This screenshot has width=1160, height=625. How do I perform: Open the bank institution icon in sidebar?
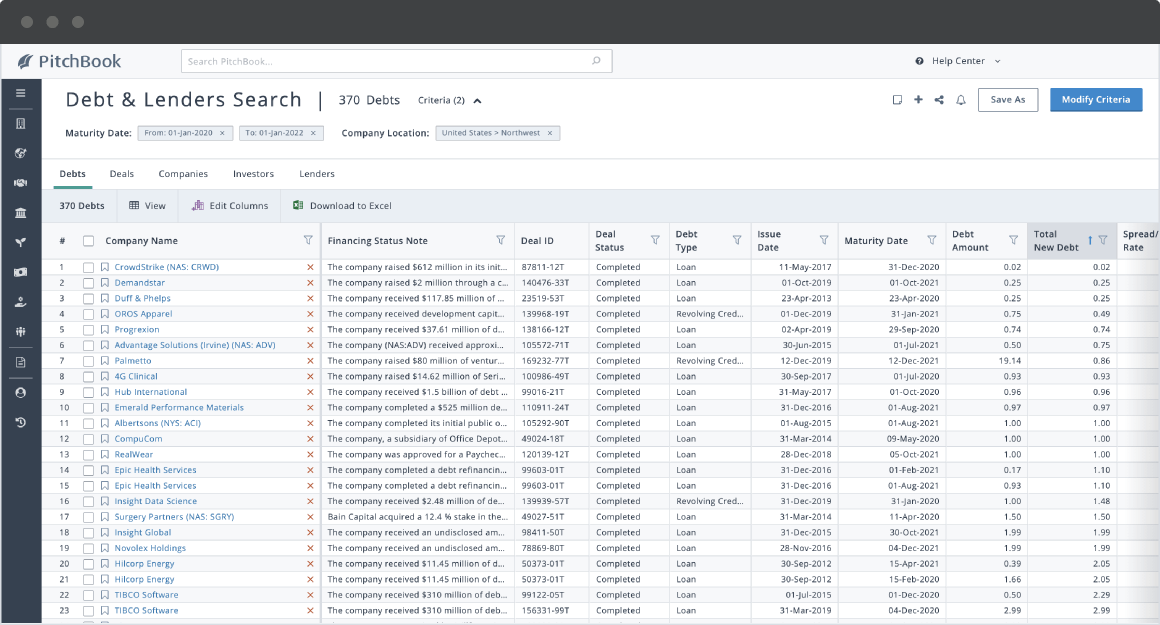pyautogui.click(x=21, y=213)
